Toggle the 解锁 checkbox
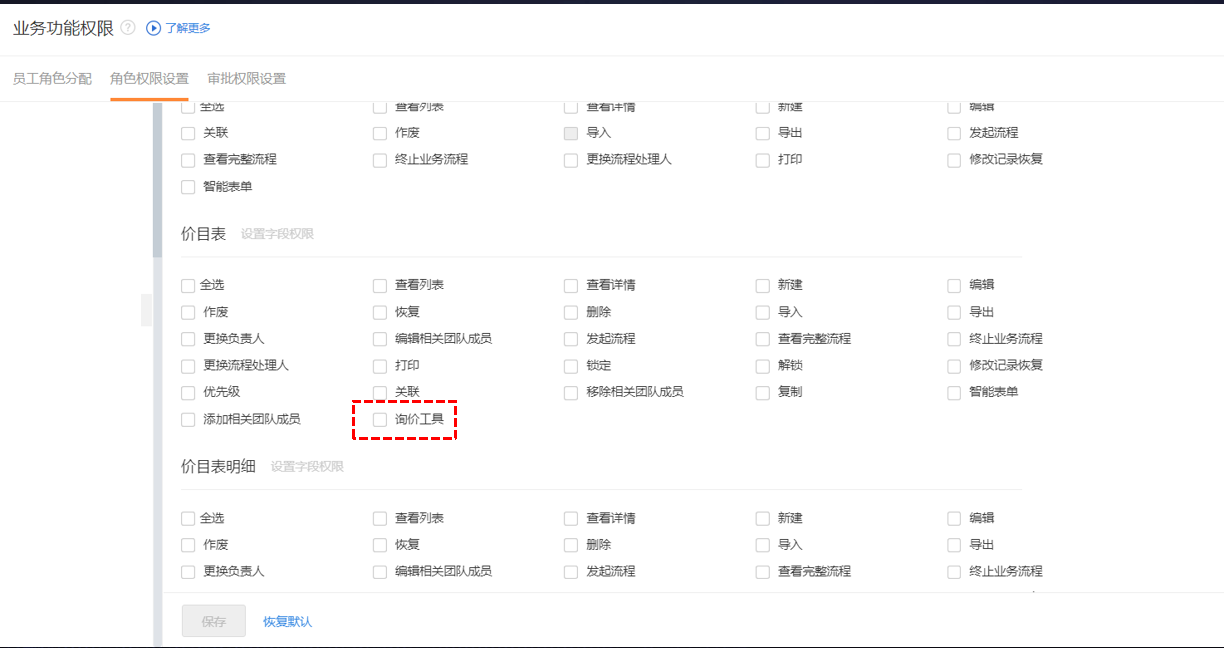The width and height of the screenshot is (1224, 648). 763,366
